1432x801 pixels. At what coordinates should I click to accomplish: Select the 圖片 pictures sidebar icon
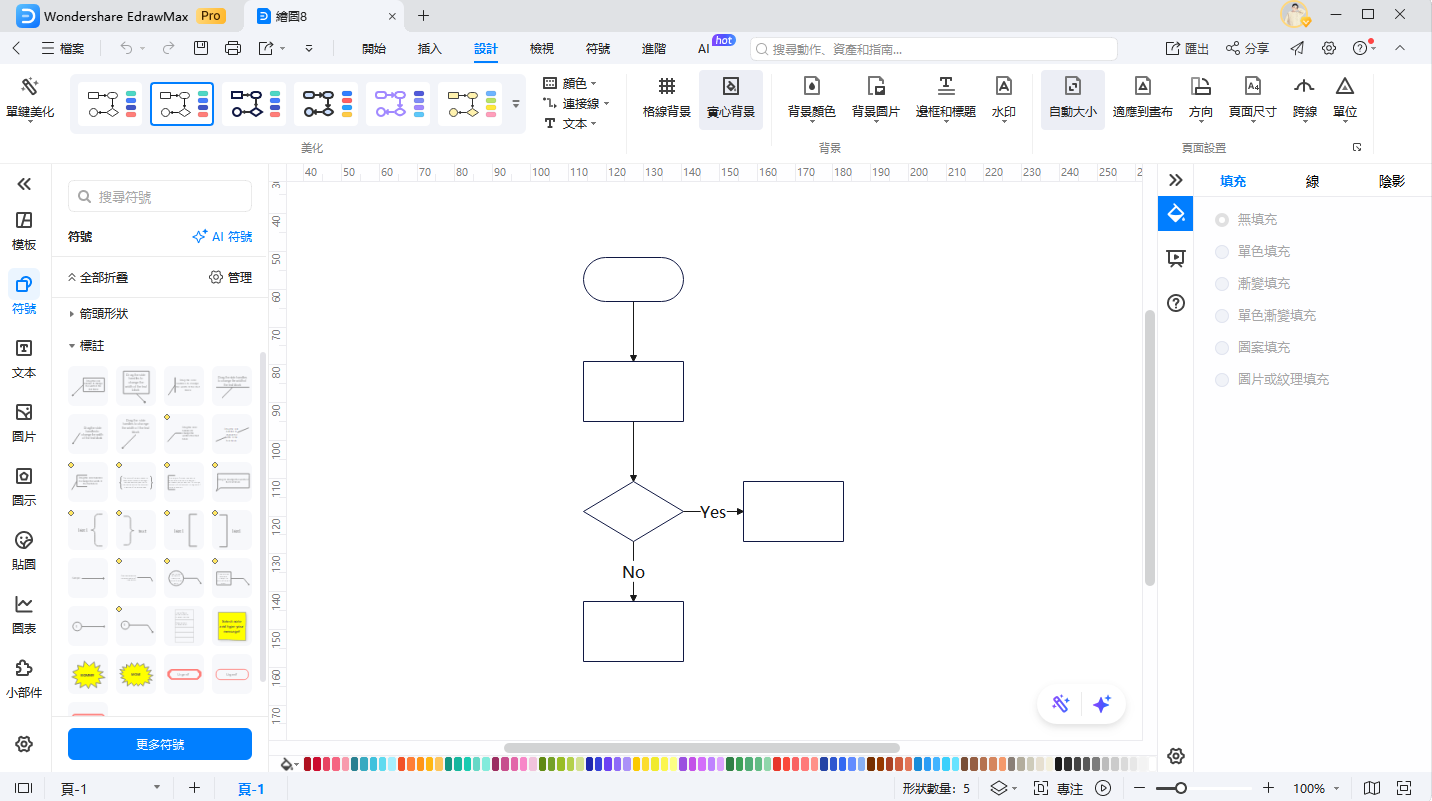pyautogui.click(x=25, y=421)
